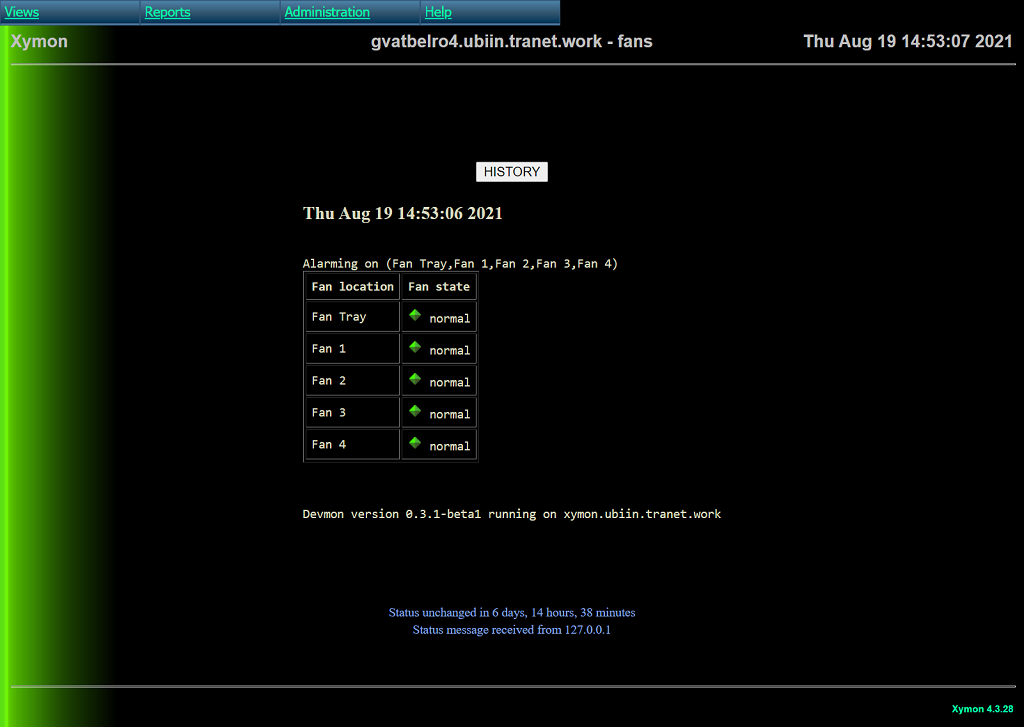Click green status icon for Fan 1

click(x=415, y=347)
